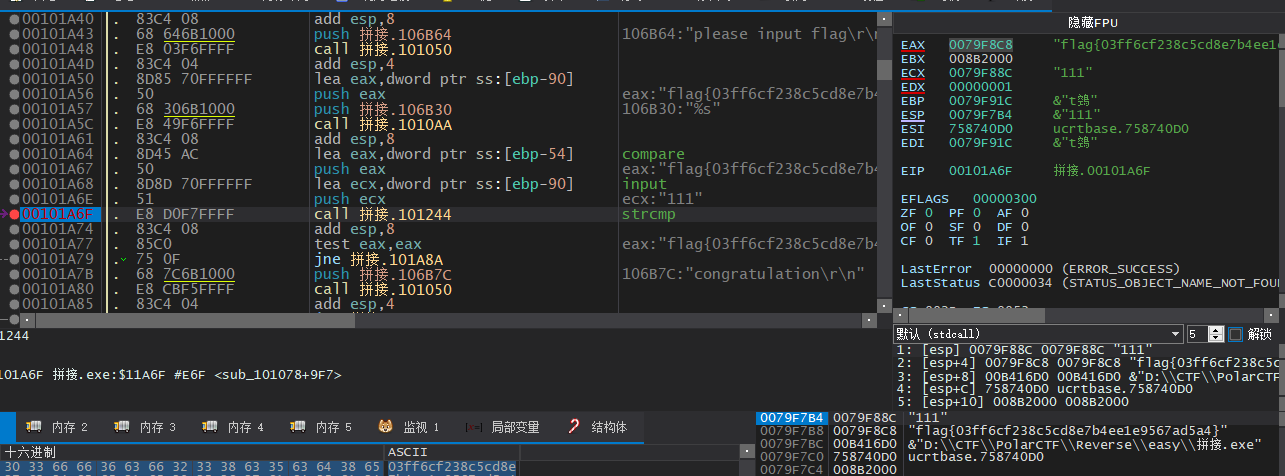This screenshot has width=1285, height=476.
Task: Open 监视 1 watch panel via its icon
Action: point(386,427)
